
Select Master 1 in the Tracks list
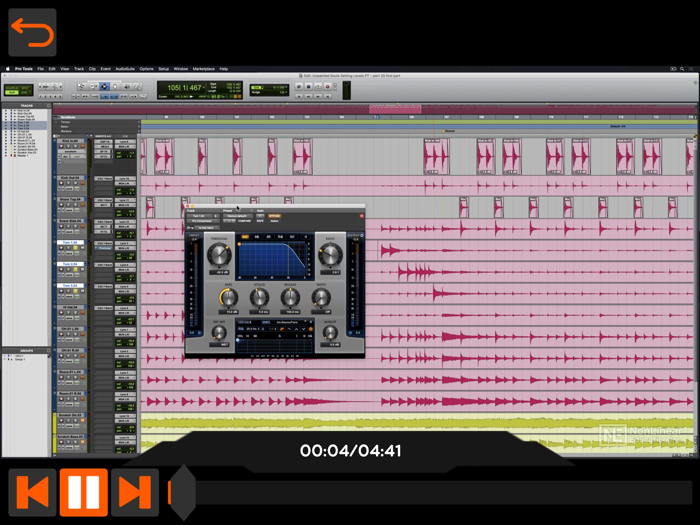point(23,155)
